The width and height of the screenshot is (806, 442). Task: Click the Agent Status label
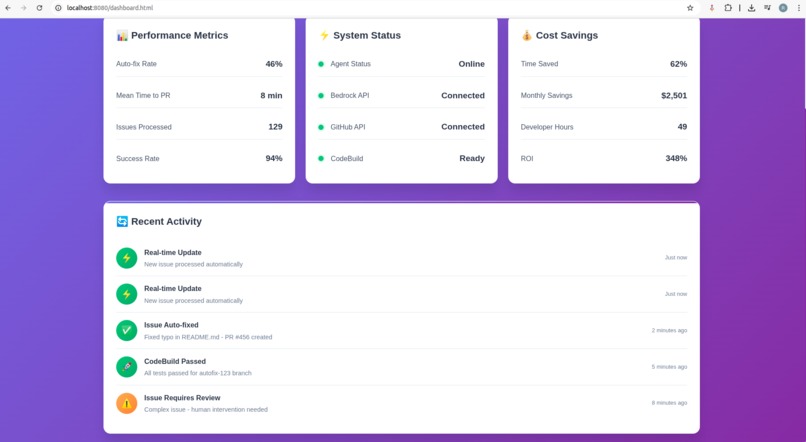(351, 64)
